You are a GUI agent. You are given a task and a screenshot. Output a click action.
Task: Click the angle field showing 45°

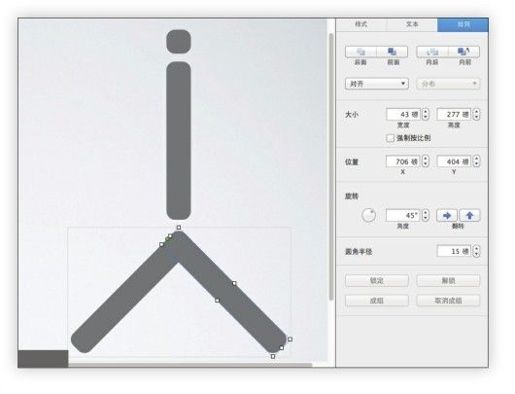point(403,215)
